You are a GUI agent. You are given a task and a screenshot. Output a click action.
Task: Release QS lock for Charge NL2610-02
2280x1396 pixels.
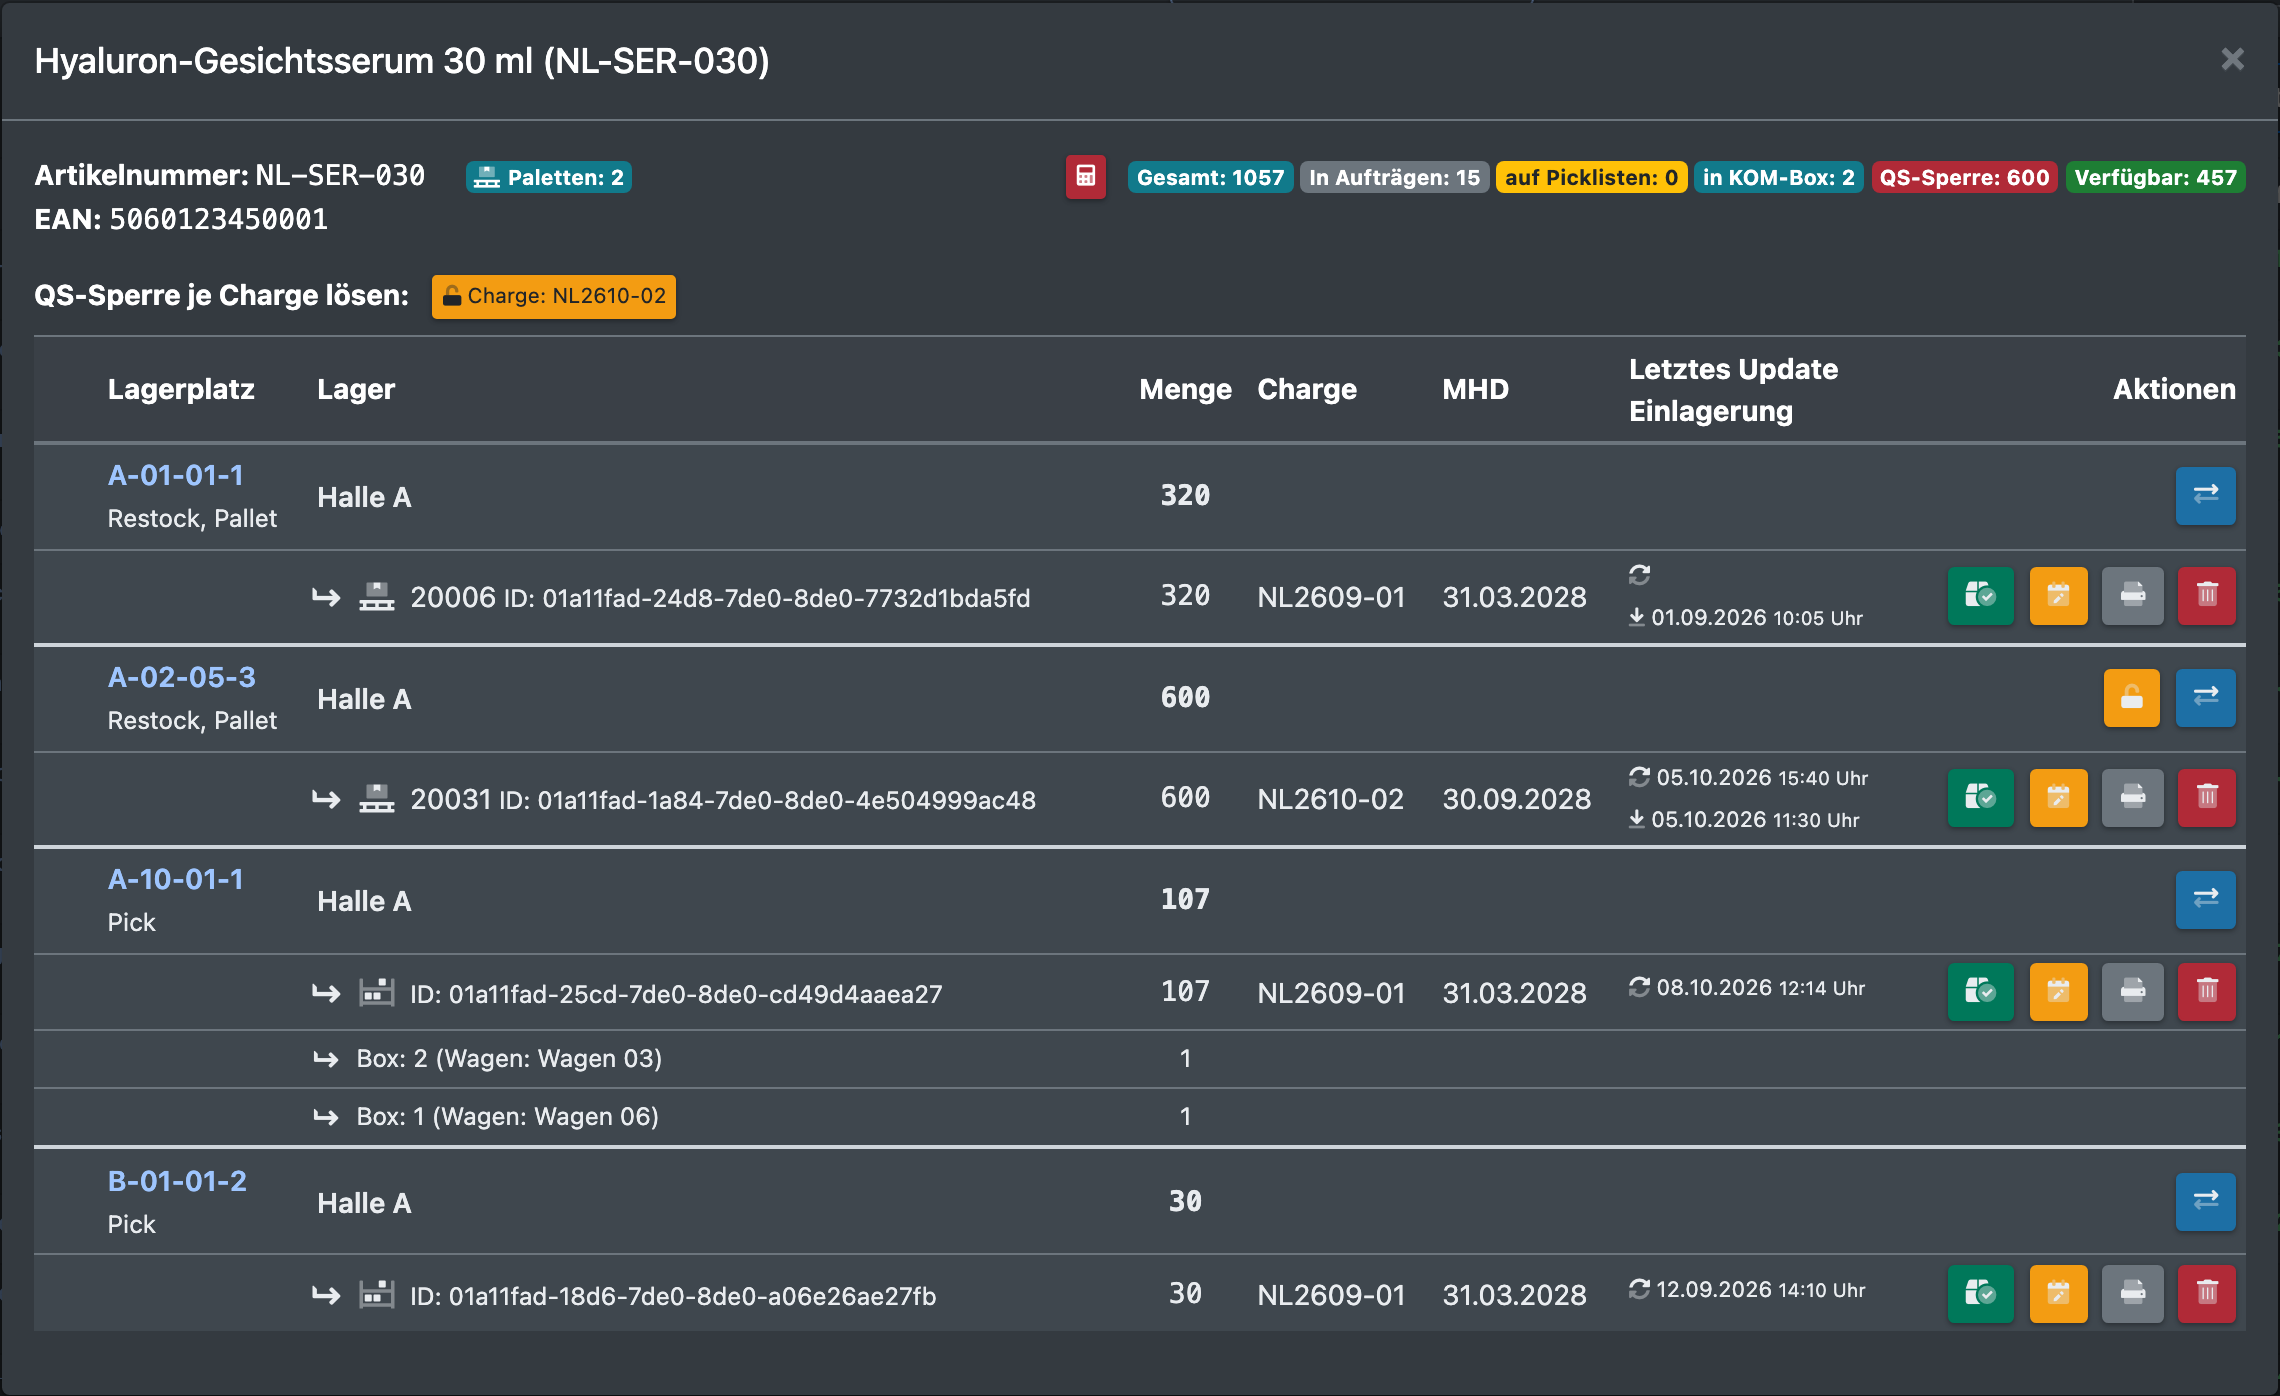point(553,296)
